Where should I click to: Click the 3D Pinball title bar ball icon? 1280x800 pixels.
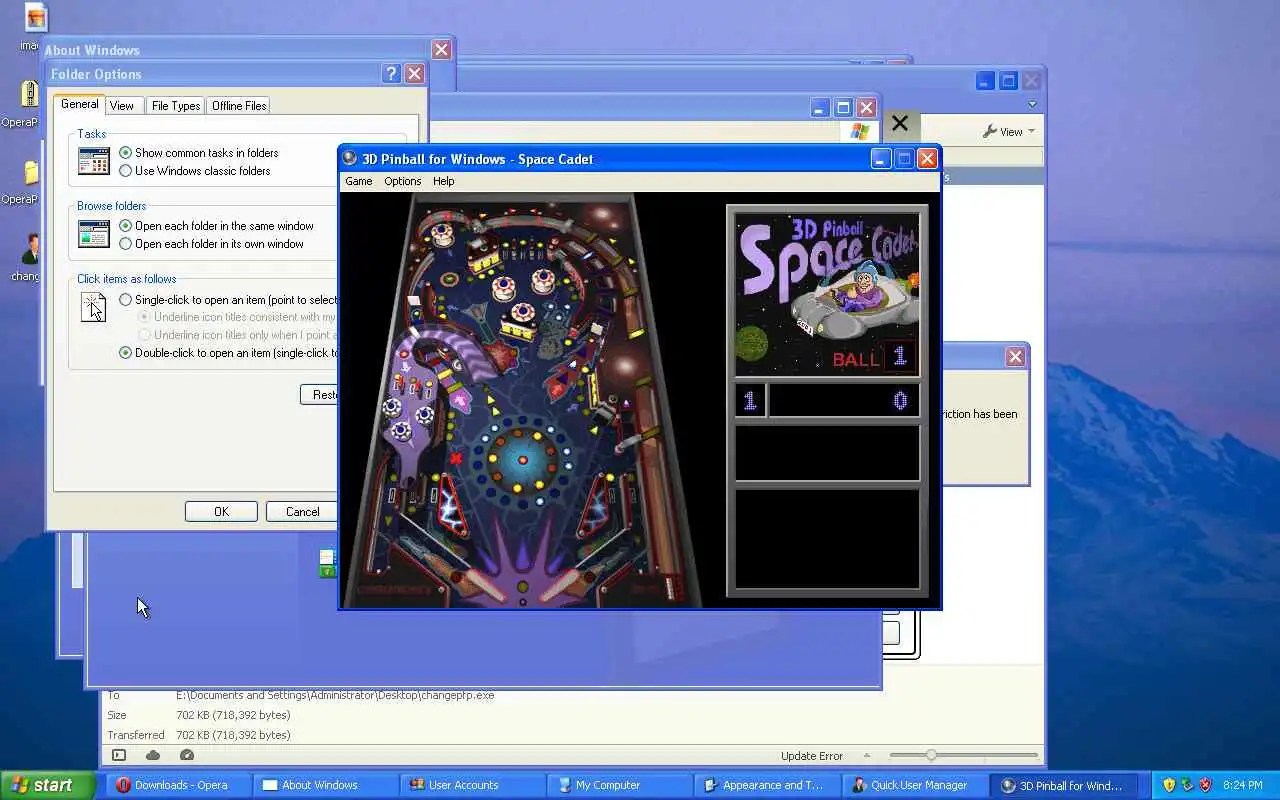[350, 158]
